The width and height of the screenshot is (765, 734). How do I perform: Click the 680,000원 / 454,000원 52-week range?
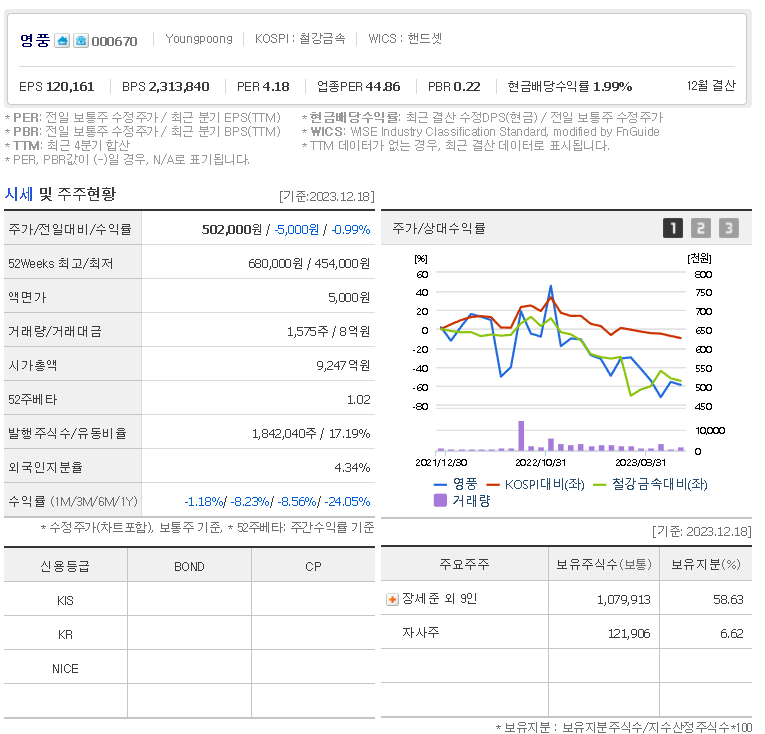pos(309,264)
